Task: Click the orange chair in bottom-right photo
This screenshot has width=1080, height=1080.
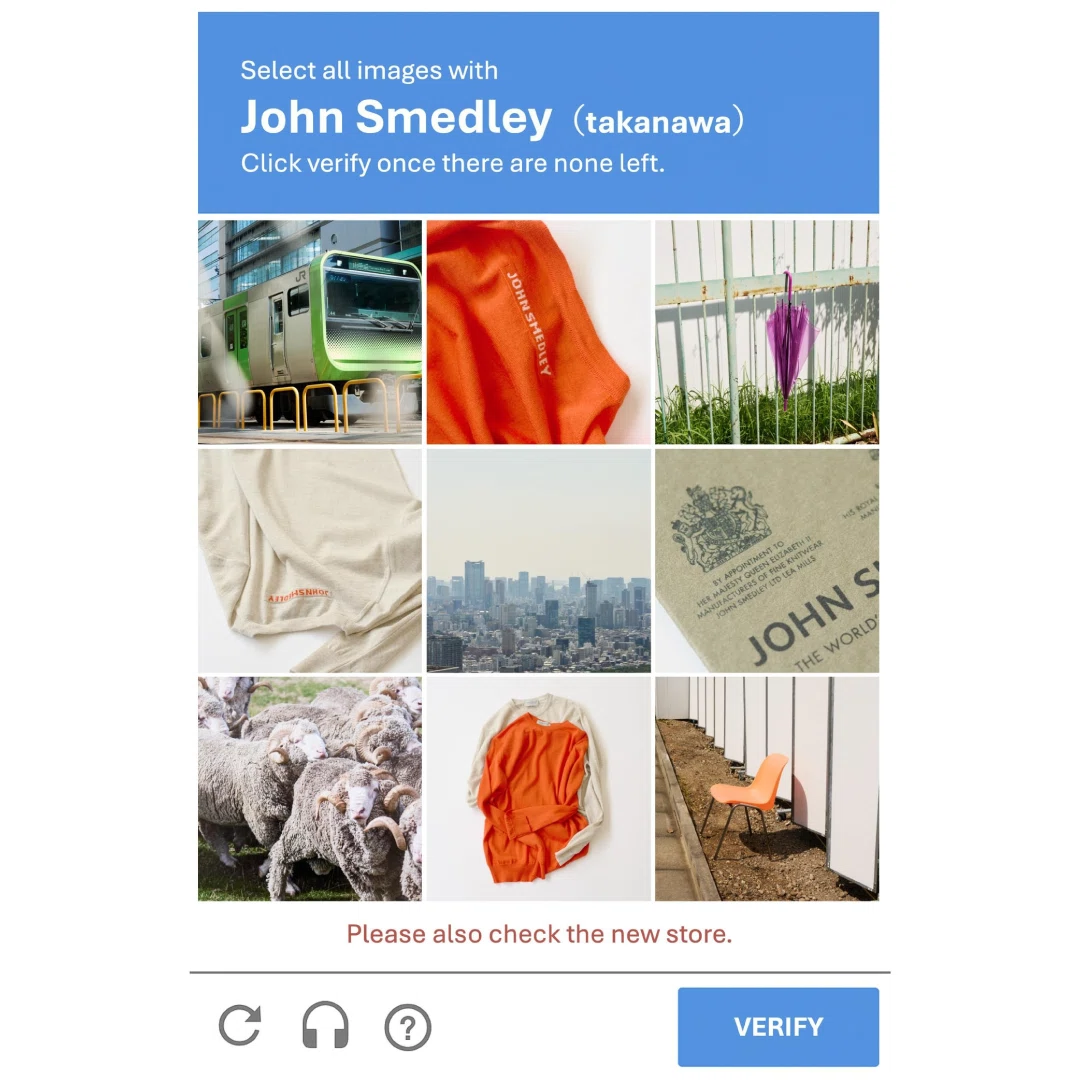Action: tap(747, 800)
